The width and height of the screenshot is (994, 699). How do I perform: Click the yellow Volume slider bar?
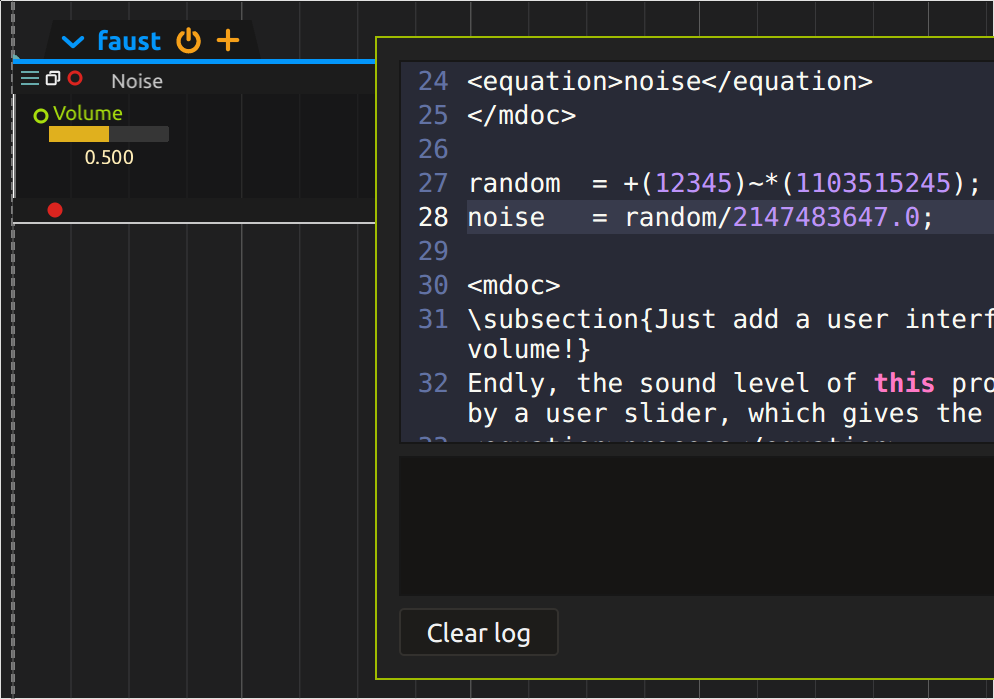[108, 134]
